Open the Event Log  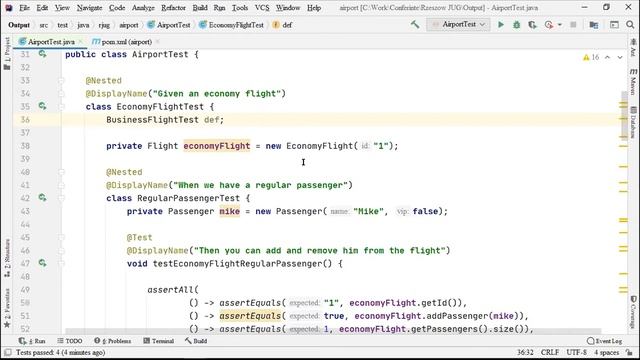604,341
